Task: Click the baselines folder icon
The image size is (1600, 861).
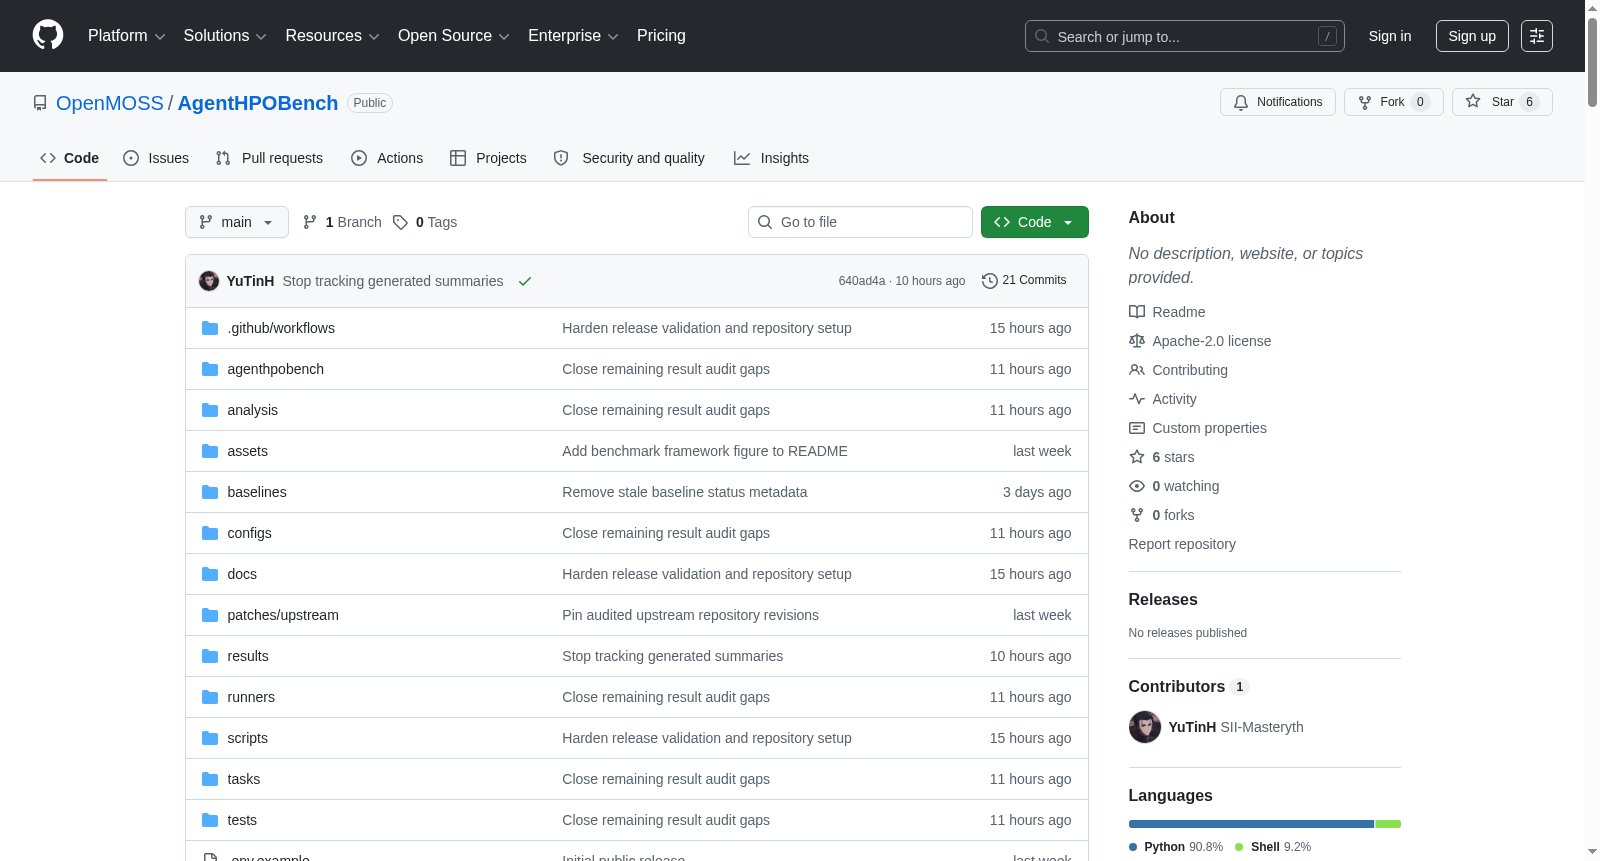Action: pyautogui.click(x=210, y=492)
